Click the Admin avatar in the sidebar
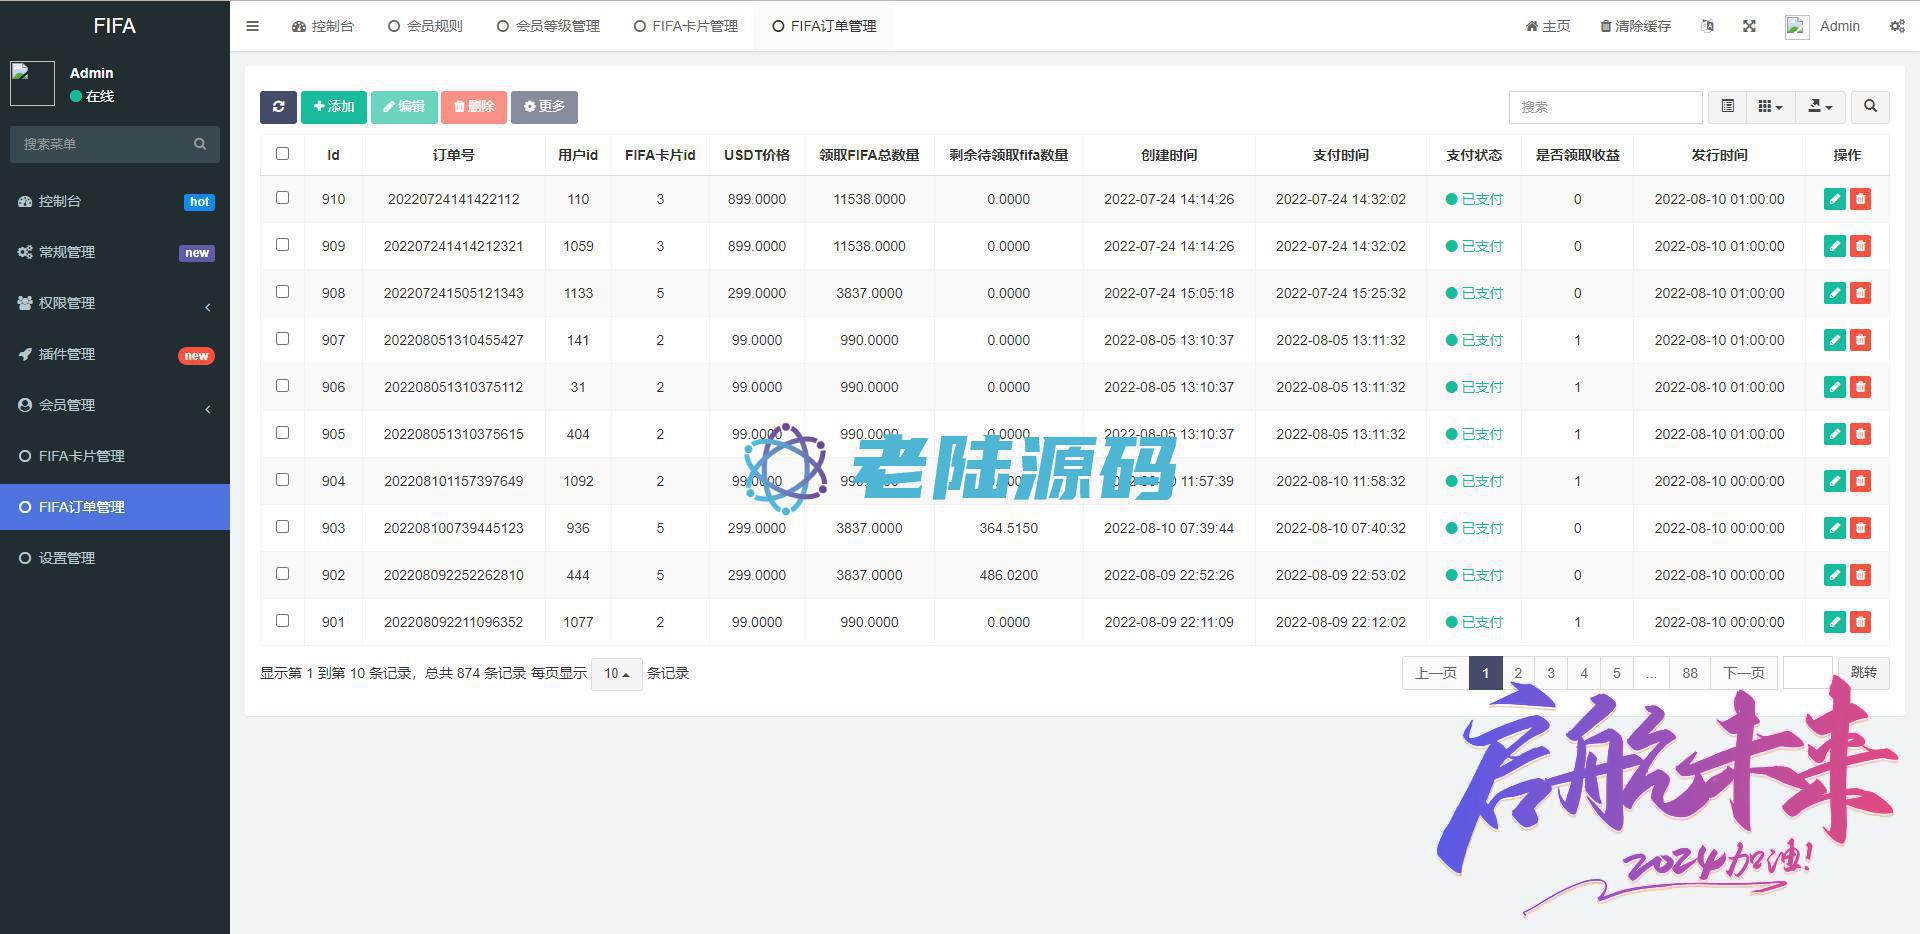The height and width of the screenshot is (934, 1920). click(x=32, y=84)
